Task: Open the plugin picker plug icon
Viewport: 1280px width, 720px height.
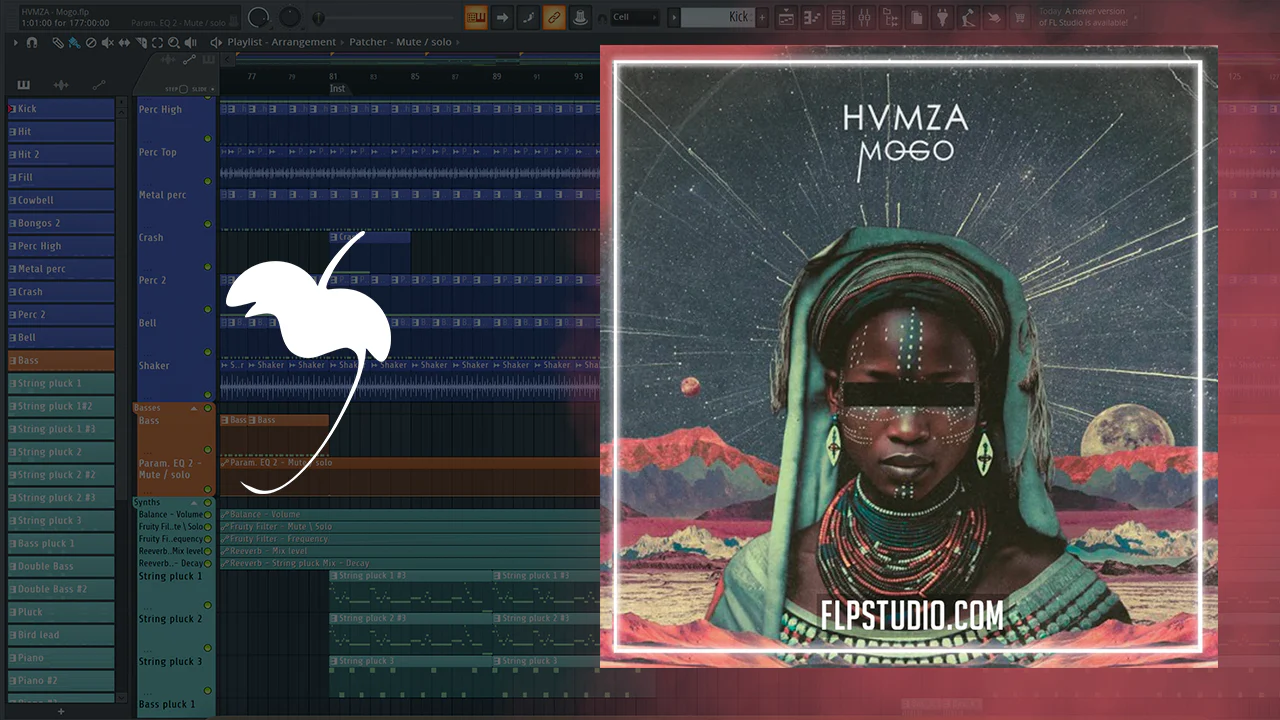Action: (943, 17)
